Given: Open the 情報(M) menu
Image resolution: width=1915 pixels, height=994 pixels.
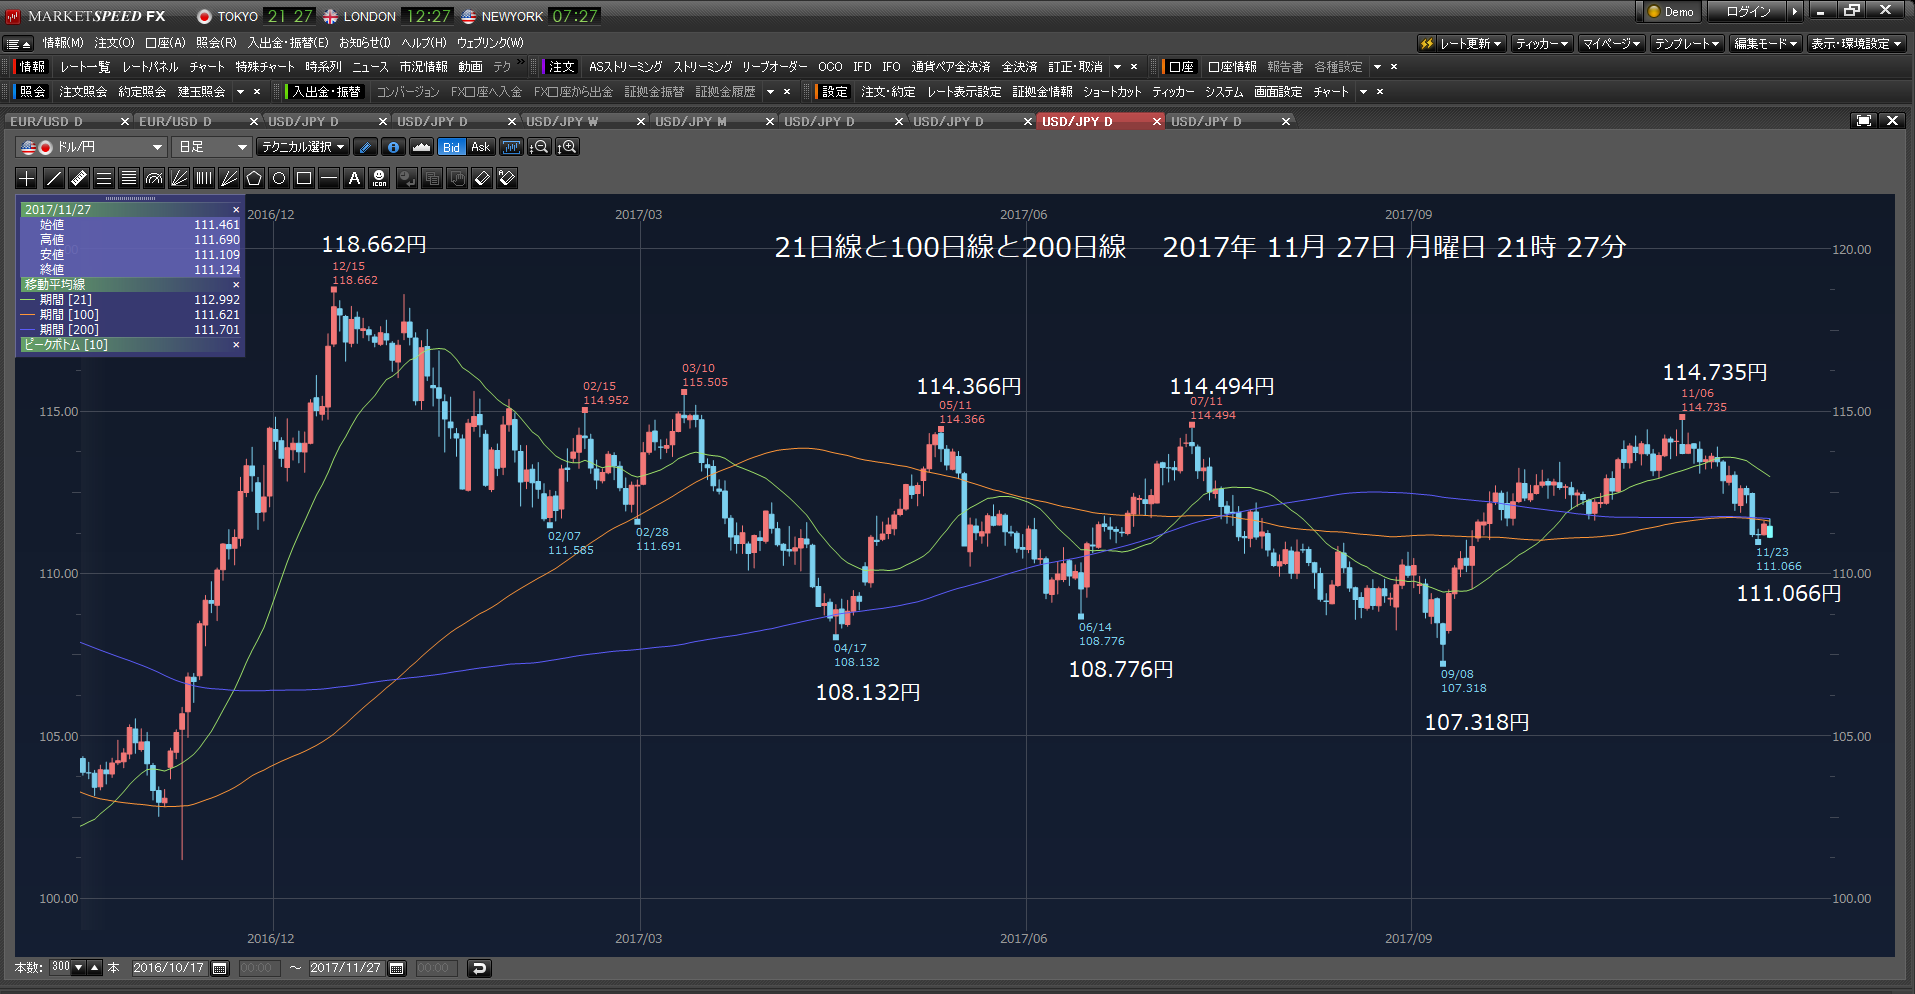Looking at the screenshot, I should (63, 43).
